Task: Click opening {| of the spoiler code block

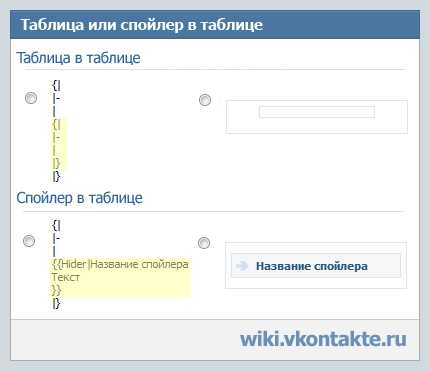Action: 56,225
